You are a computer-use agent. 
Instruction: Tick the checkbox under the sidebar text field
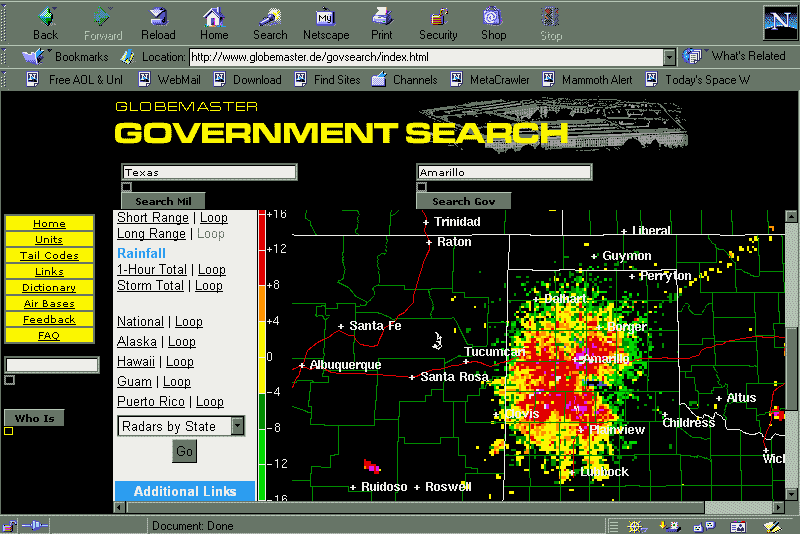(10, 380)
